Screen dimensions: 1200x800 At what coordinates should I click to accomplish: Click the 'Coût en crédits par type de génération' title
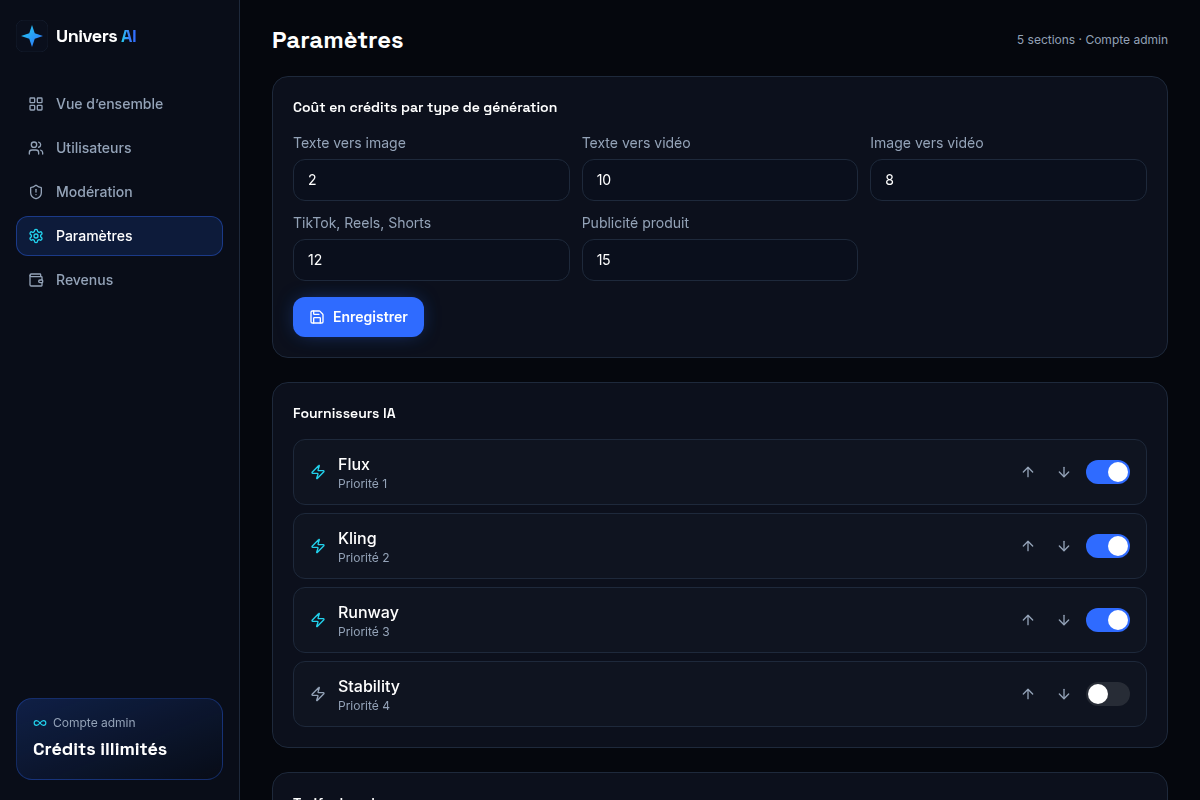(425, 107)
